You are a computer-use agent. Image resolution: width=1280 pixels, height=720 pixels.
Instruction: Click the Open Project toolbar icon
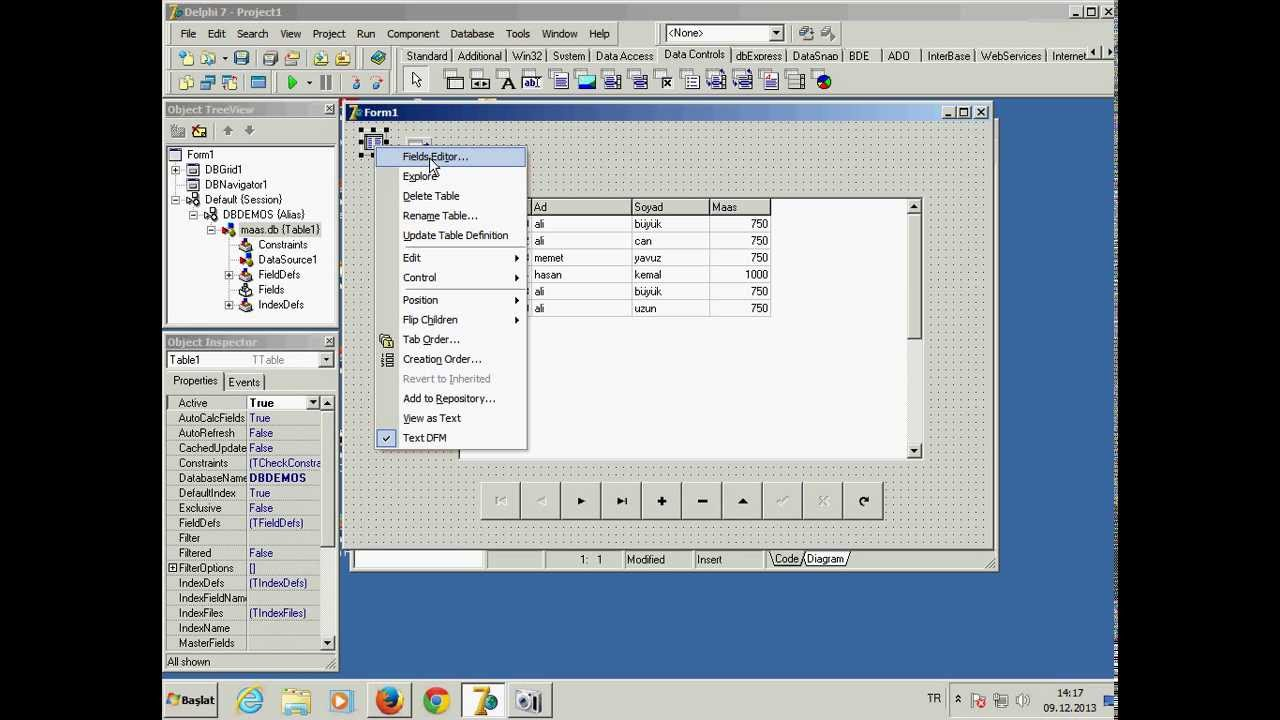tap(292, 58)
